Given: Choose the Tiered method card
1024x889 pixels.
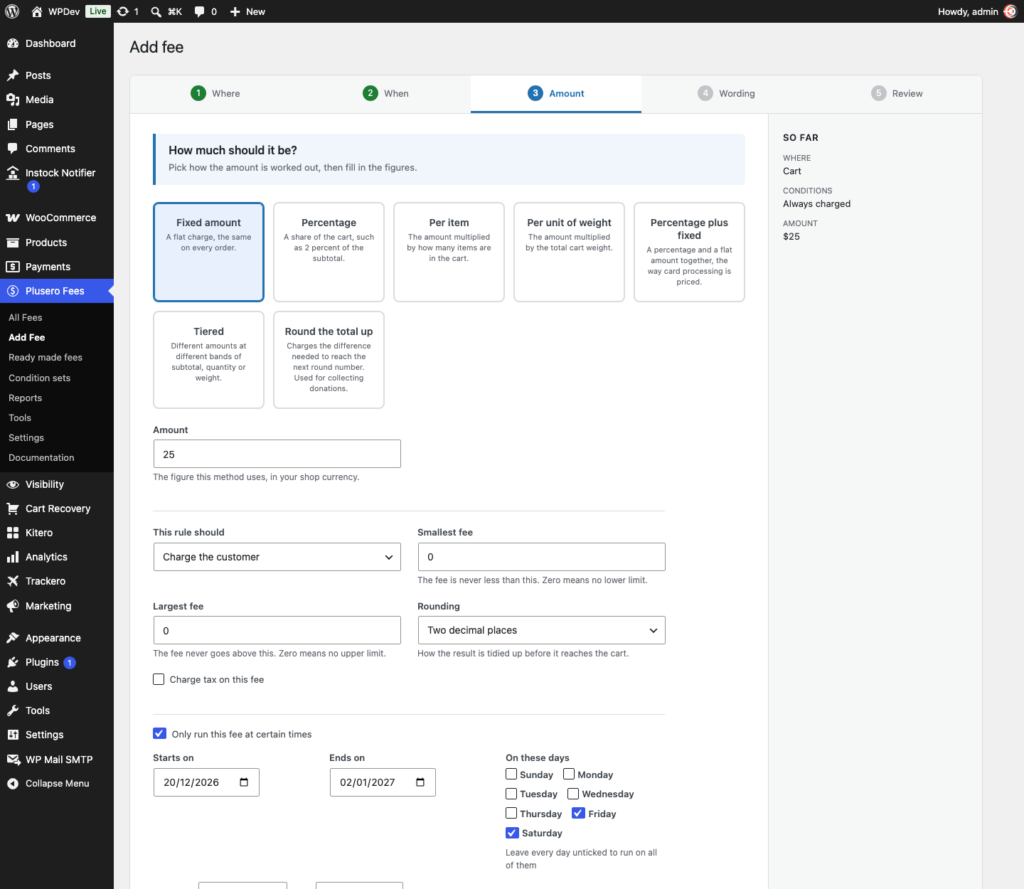Looking at the screenshot, I should [x=208, y=360].
